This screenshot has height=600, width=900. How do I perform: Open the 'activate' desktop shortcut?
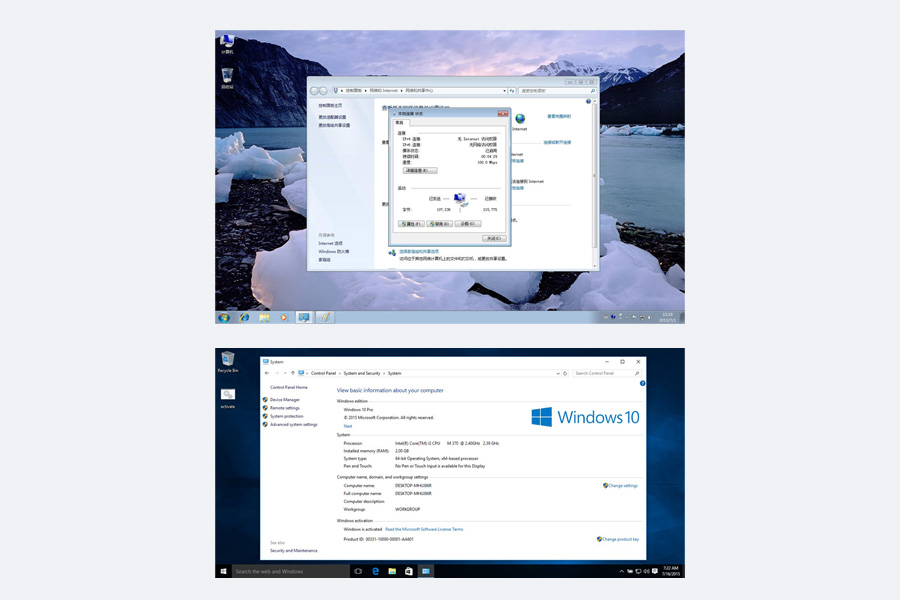(228, 398)
